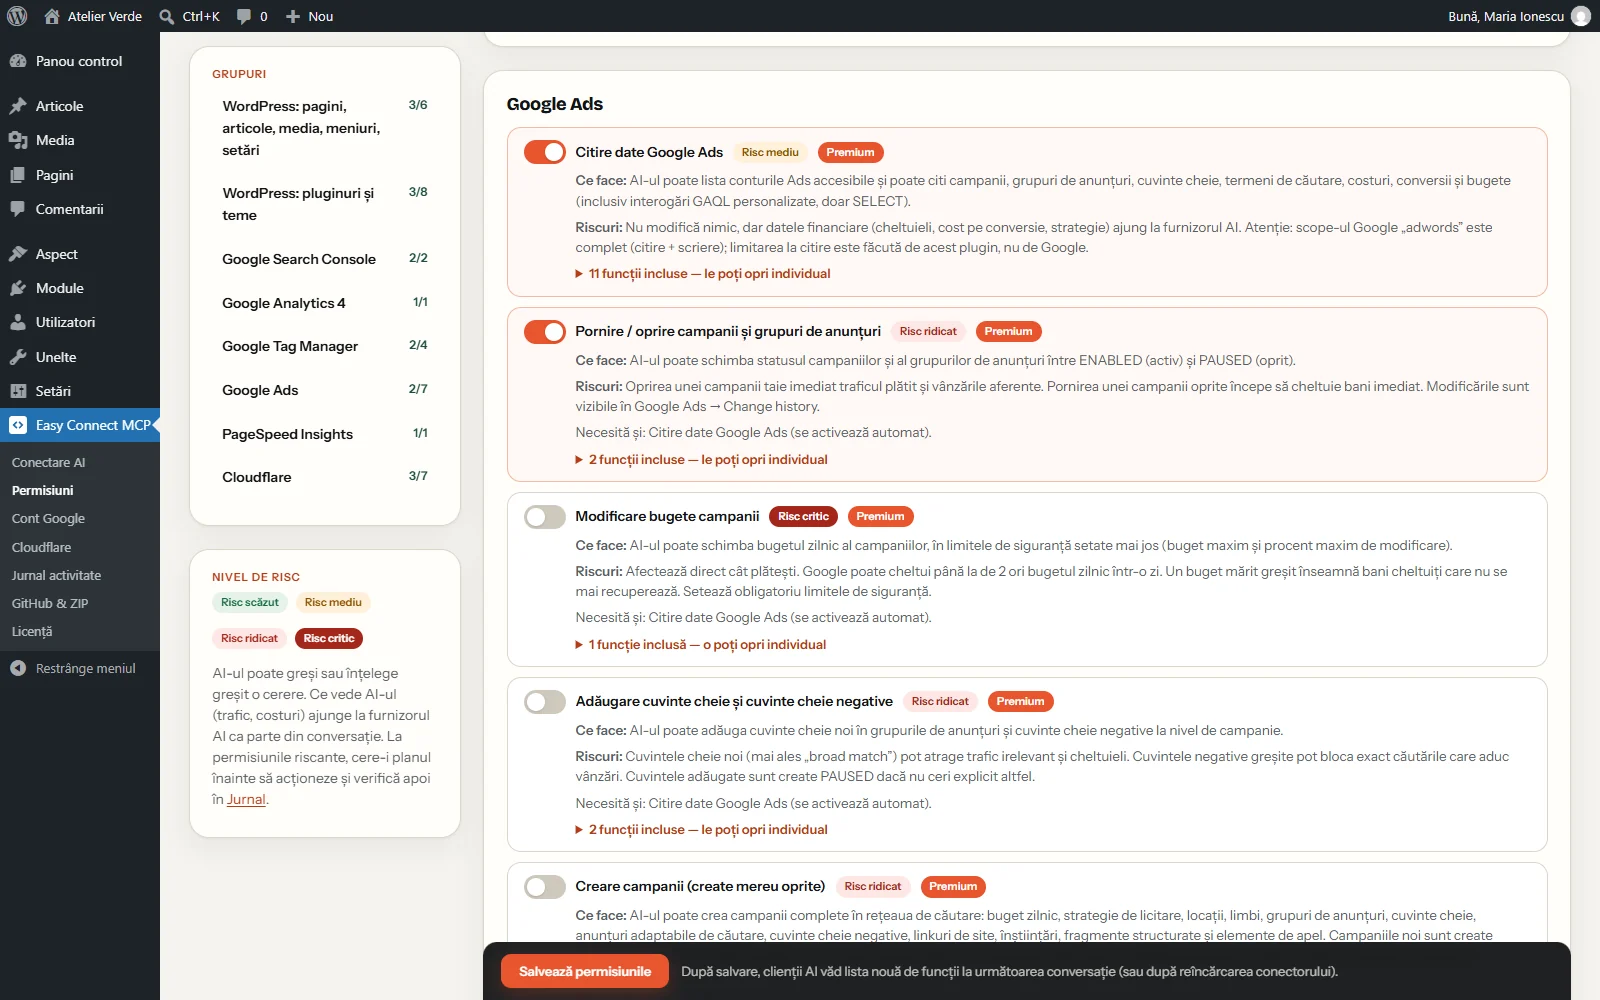This screenshot has height=1000, width=1600.
Task: Open the GitHub & ZIP submenu item
Action: 50,603
